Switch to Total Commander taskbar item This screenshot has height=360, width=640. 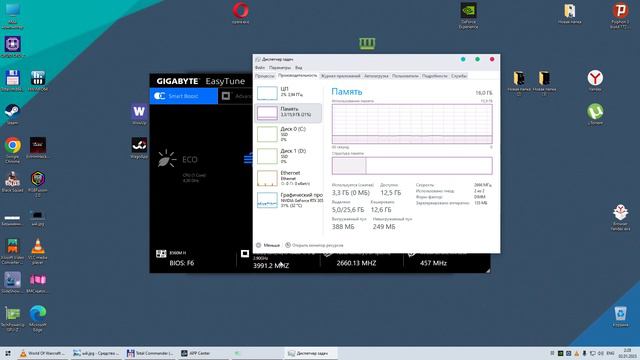coord(150,353)
